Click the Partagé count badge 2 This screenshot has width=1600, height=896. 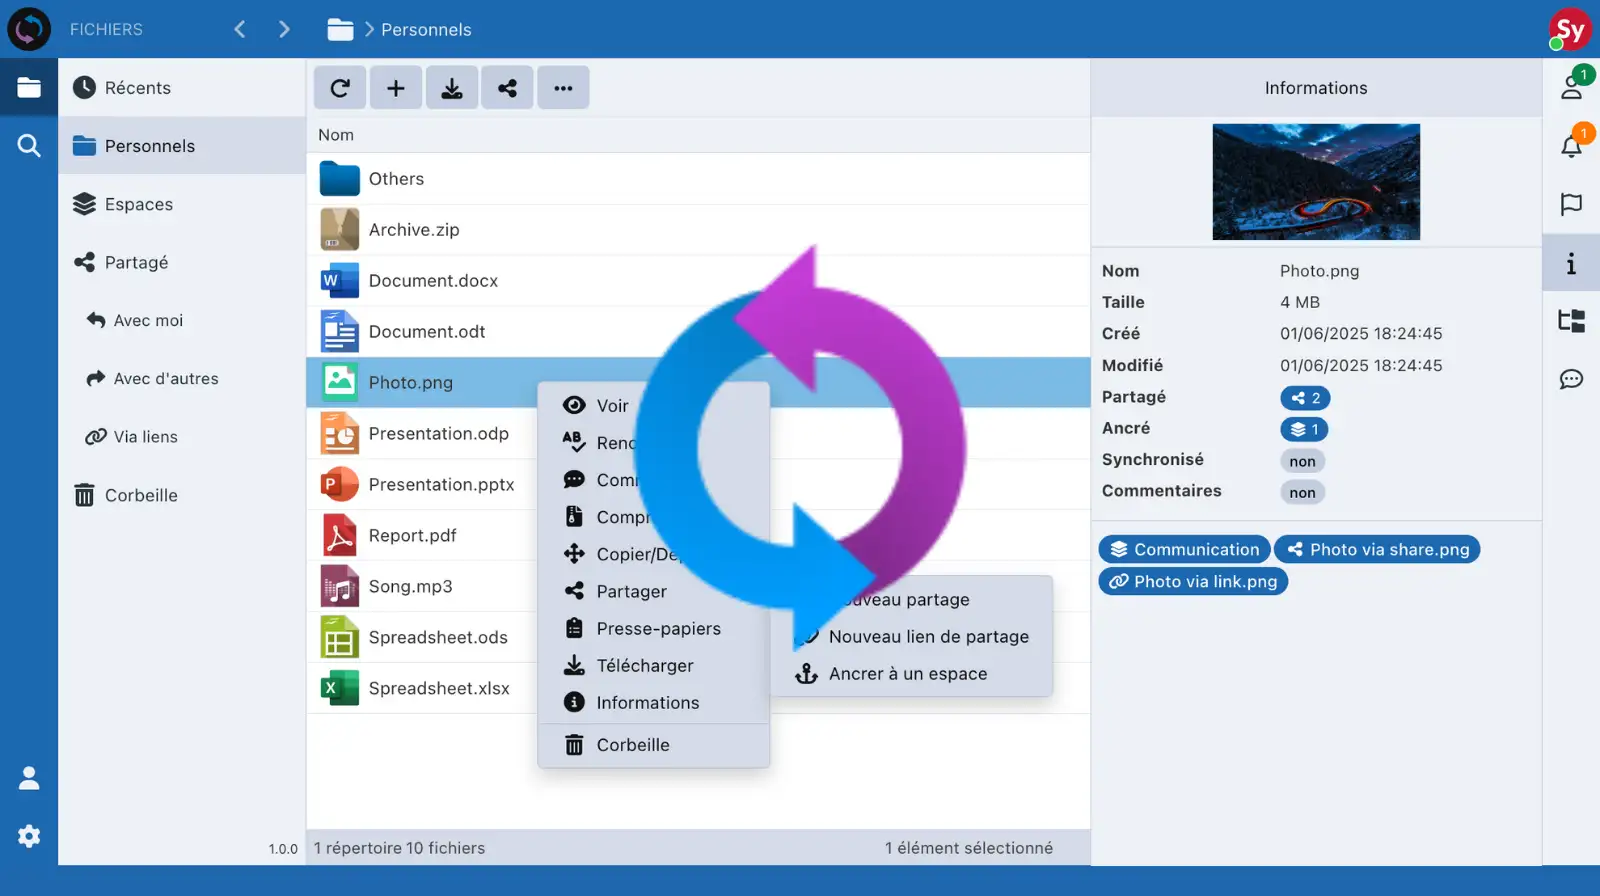1305,398
